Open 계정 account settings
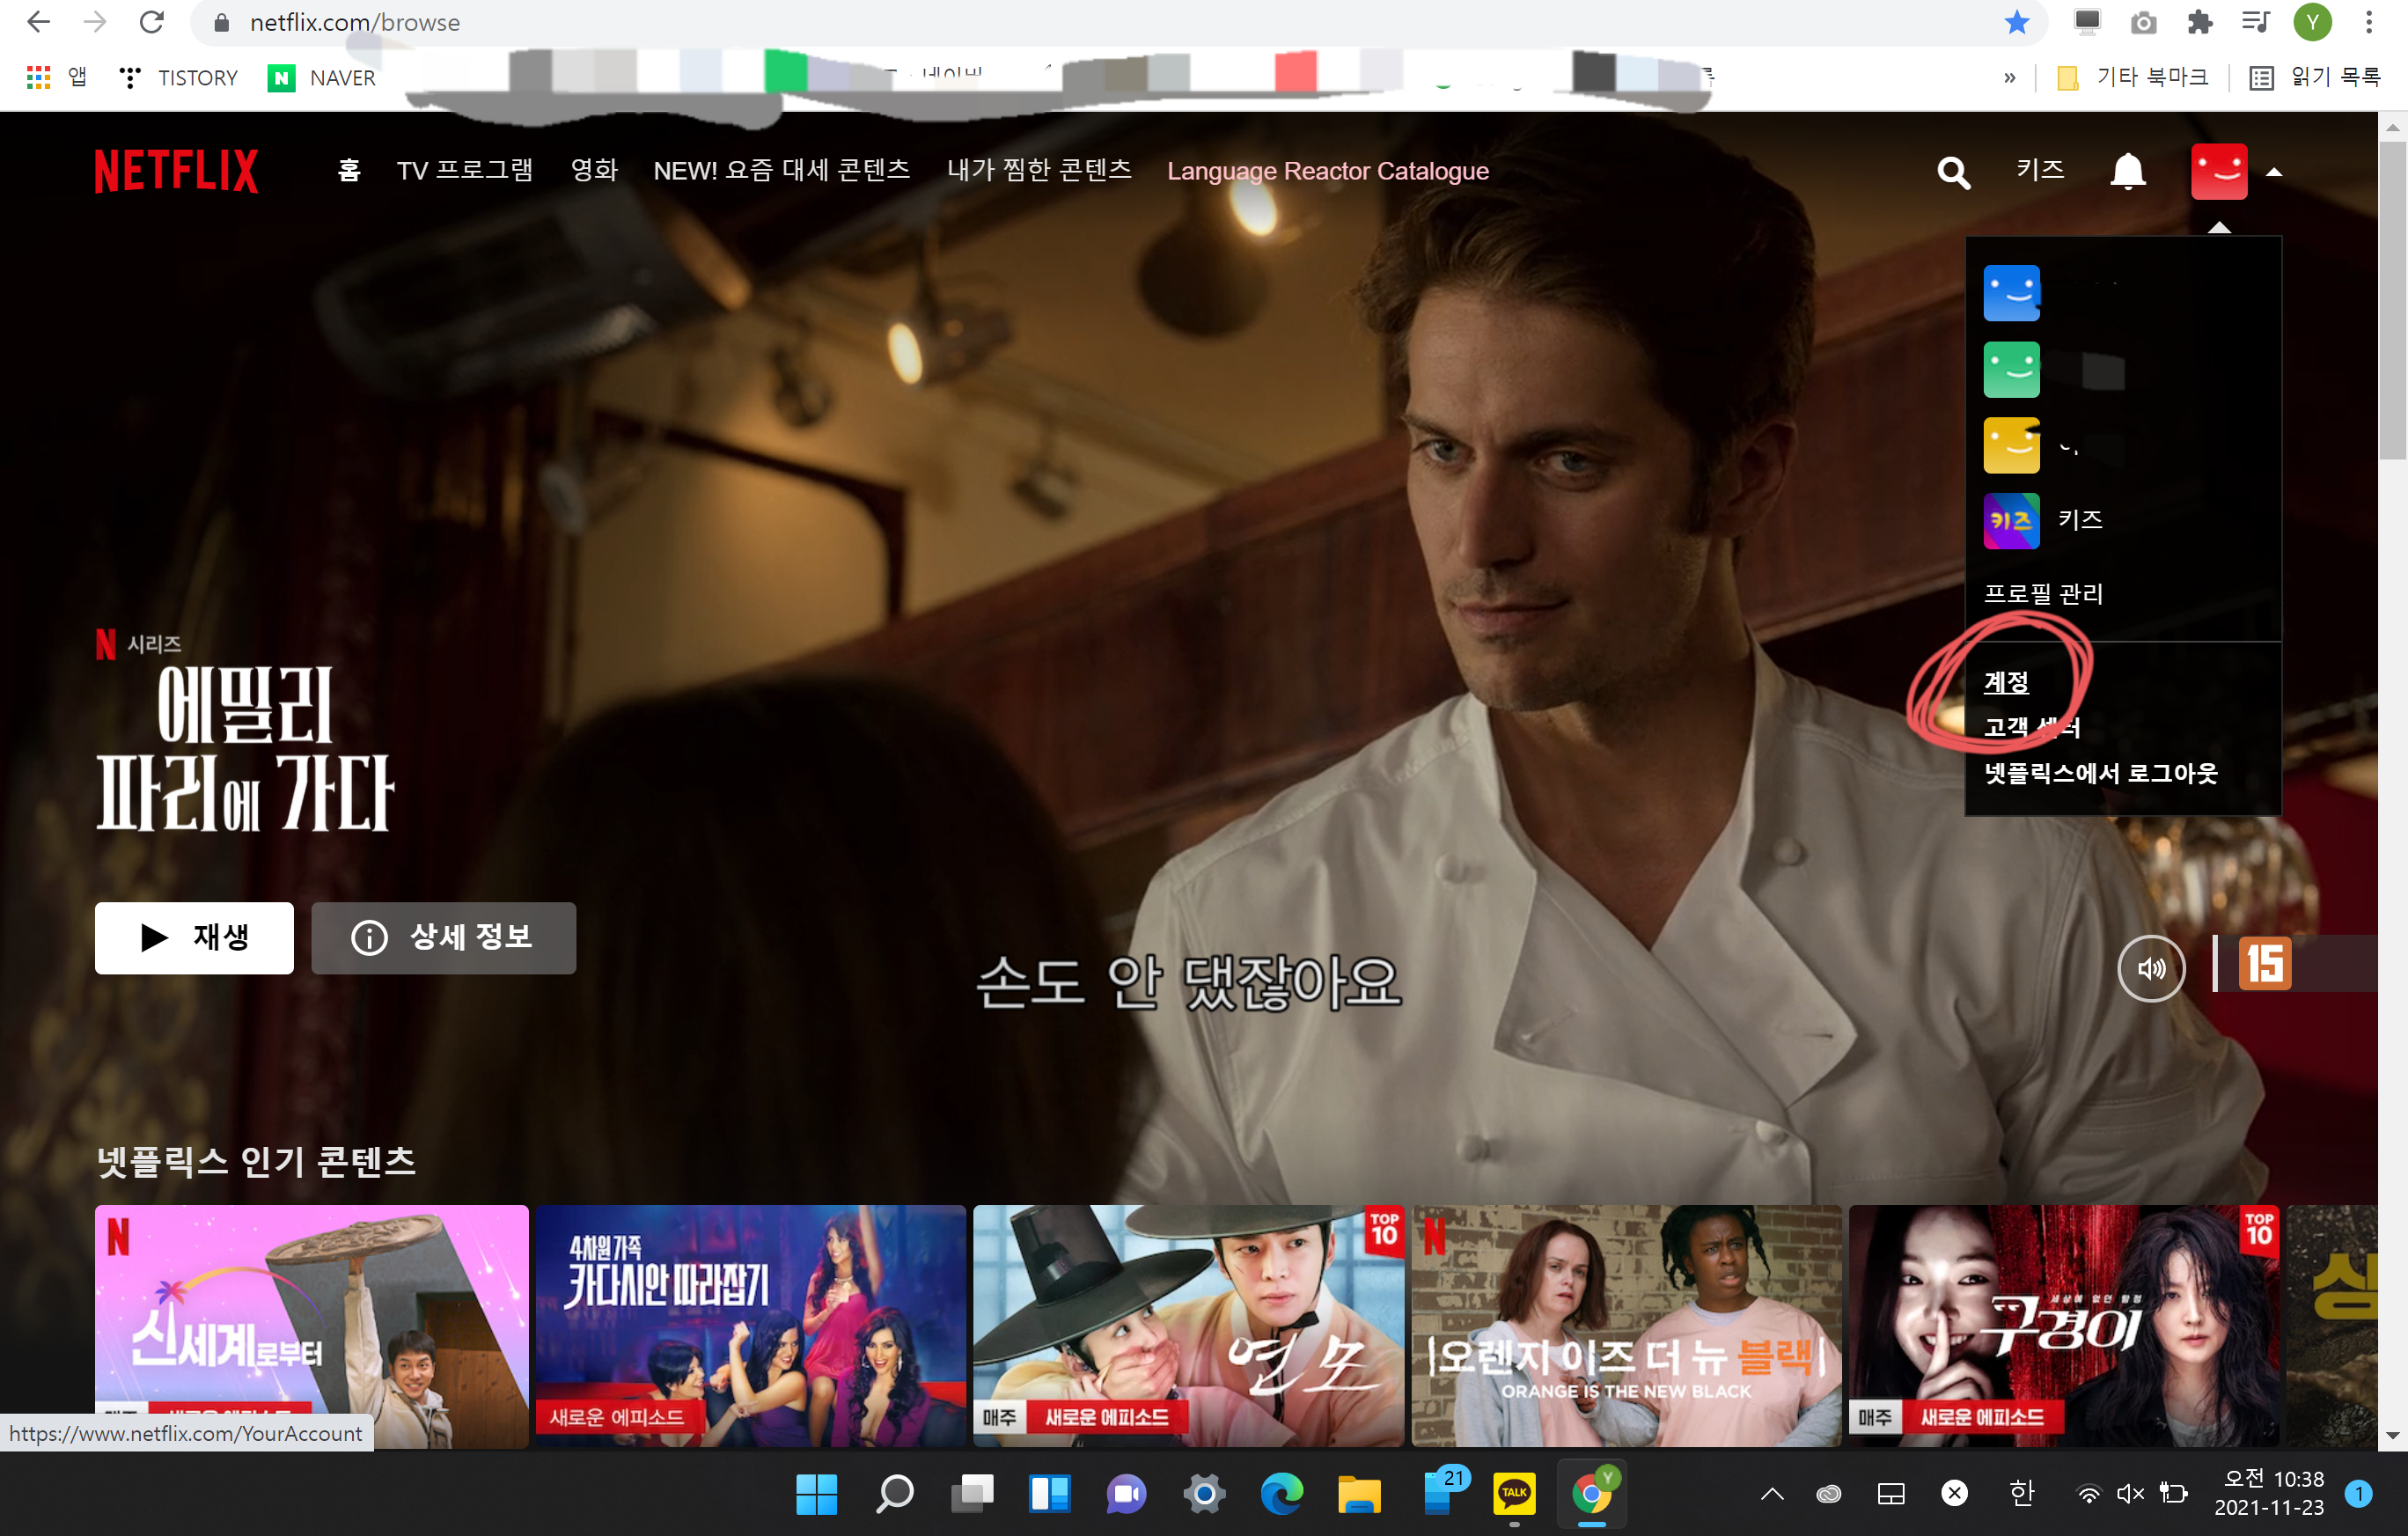Image resolution: width=2408 pixels, height=1536 pixels. [2006, 682]
